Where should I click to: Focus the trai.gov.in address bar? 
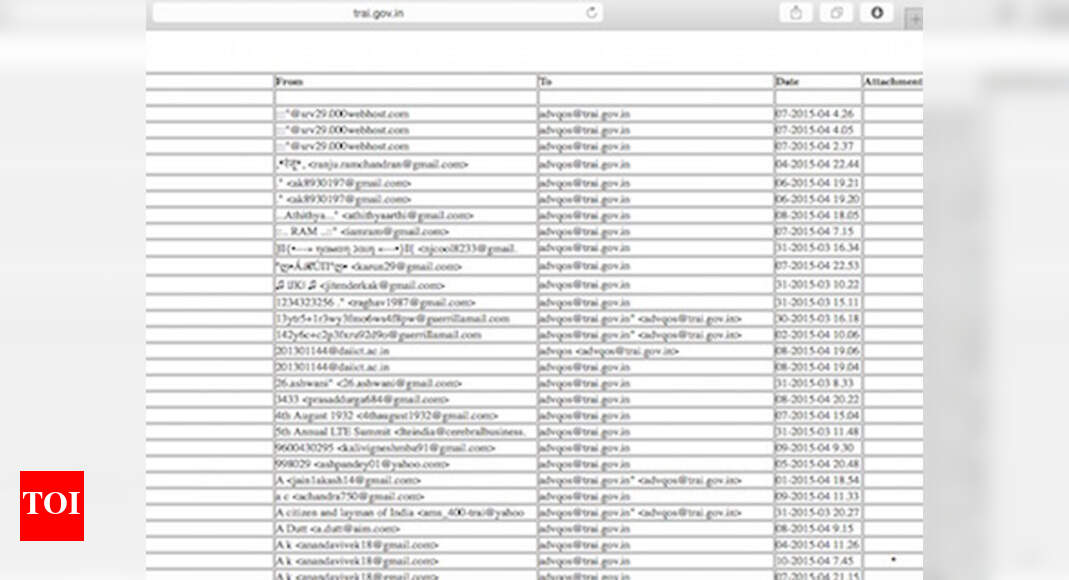378,13
